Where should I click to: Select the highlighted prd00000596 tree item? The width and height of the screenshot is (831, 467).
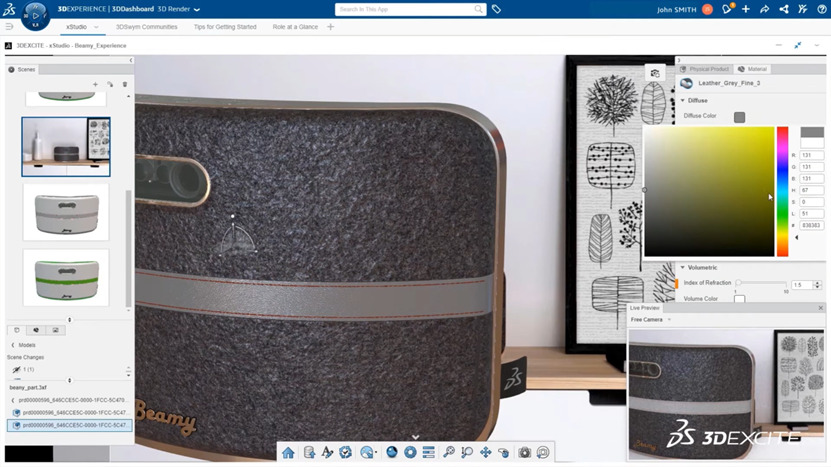(69, 425)
